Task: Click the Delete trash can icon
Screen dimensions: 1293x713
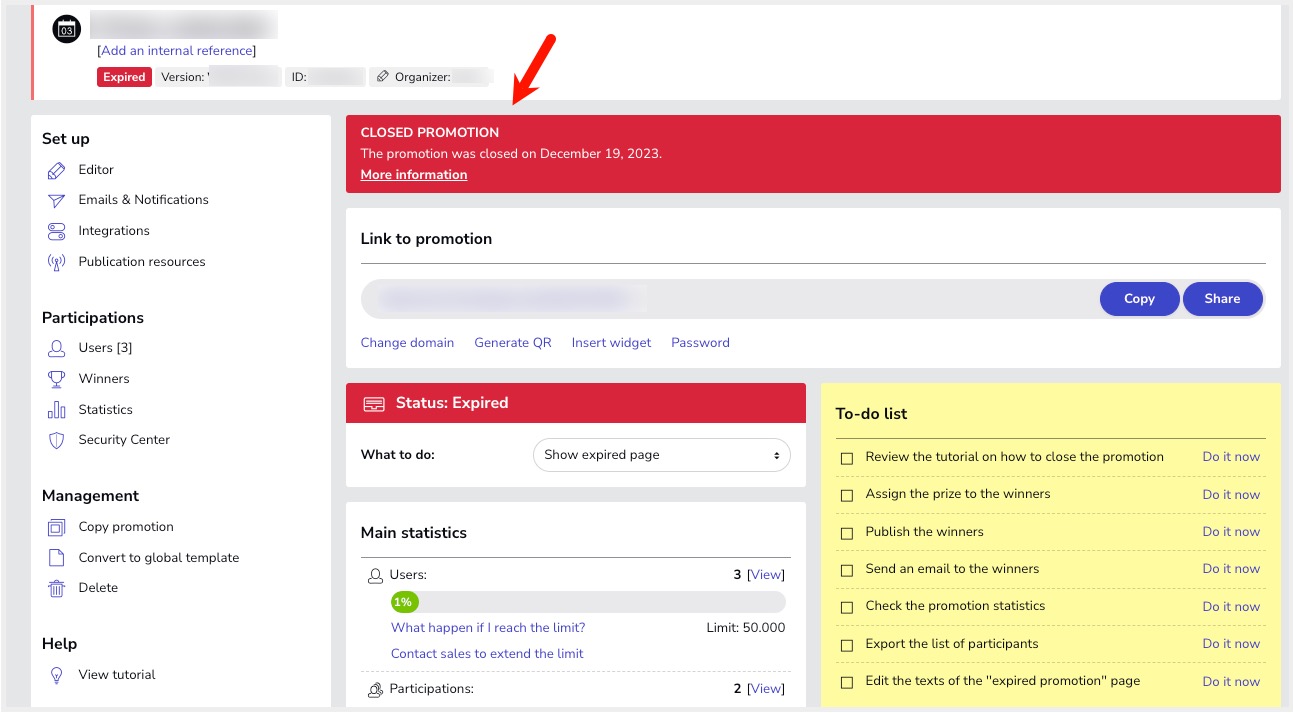Action: [x=57, y=589]
